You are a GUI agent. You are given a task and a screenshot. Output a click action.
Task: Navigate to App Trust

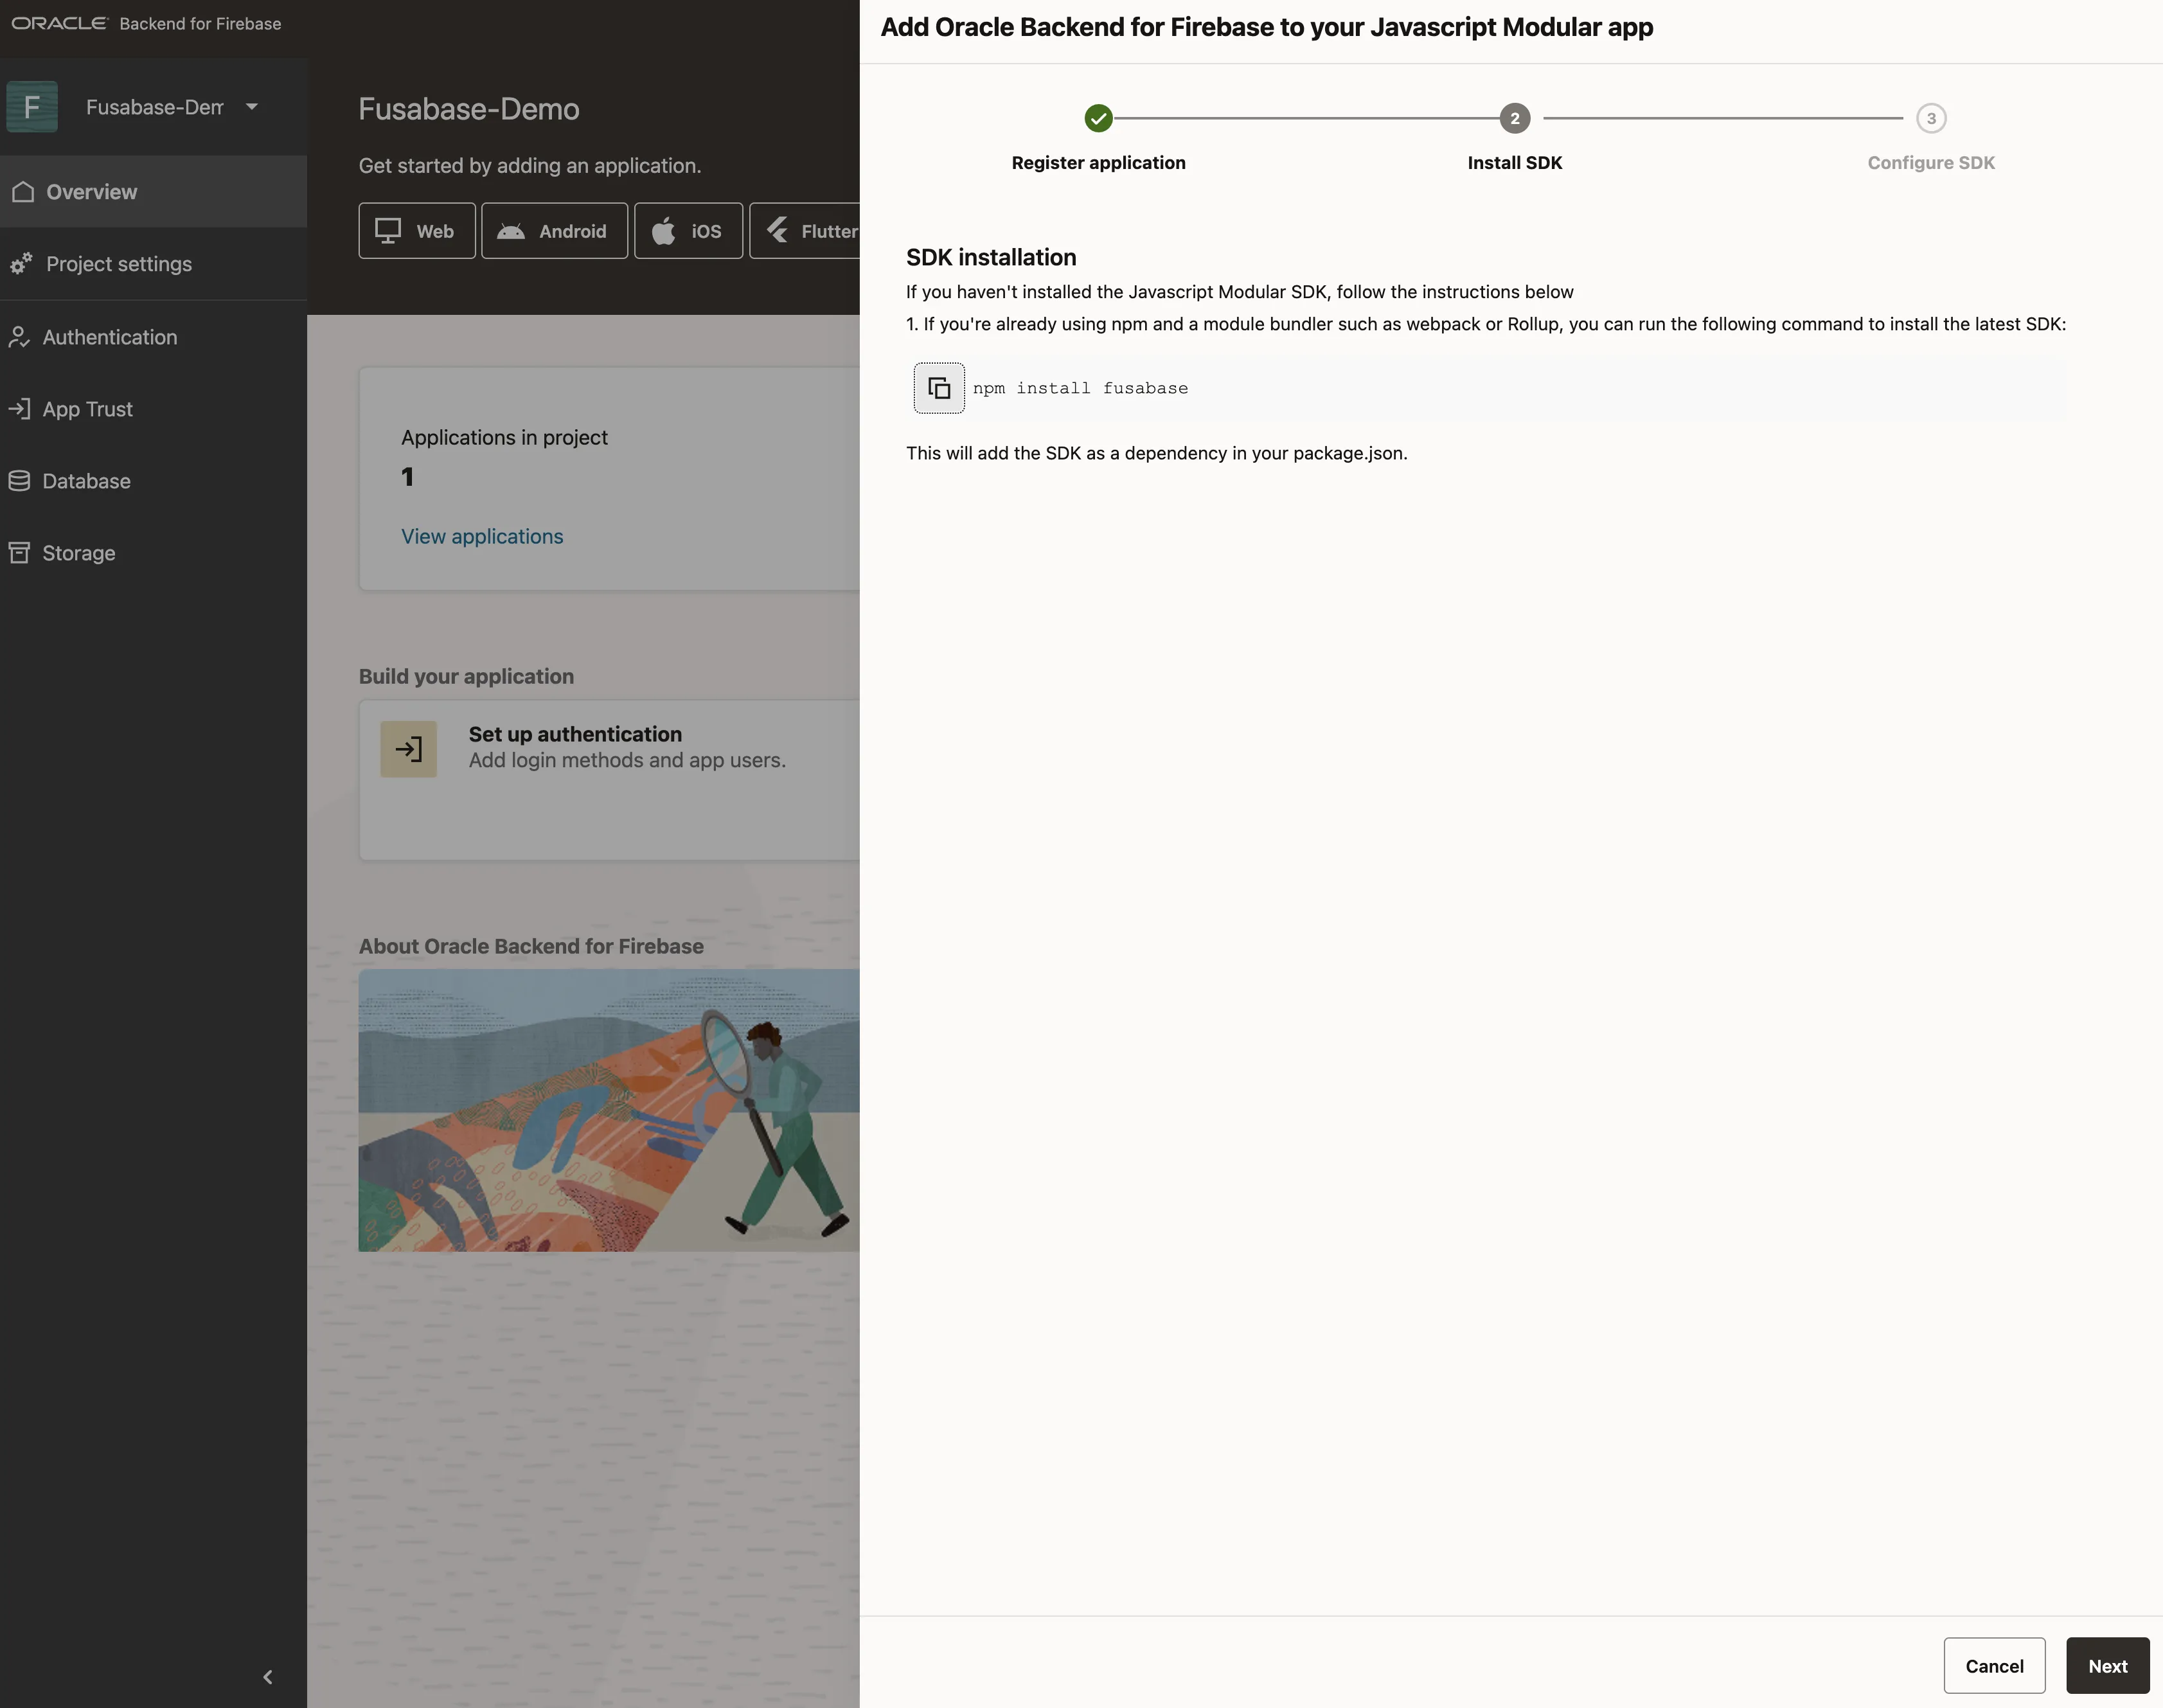[x=153, y=409]
